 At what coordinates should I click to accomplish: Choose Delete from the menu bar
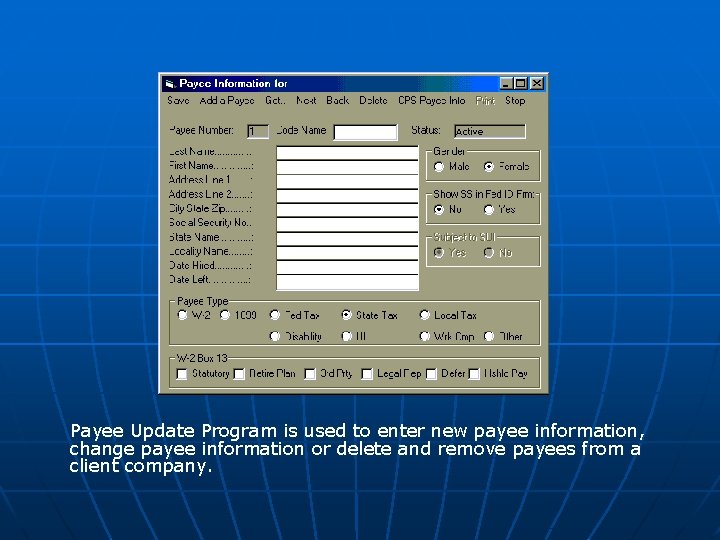point(373,100)
